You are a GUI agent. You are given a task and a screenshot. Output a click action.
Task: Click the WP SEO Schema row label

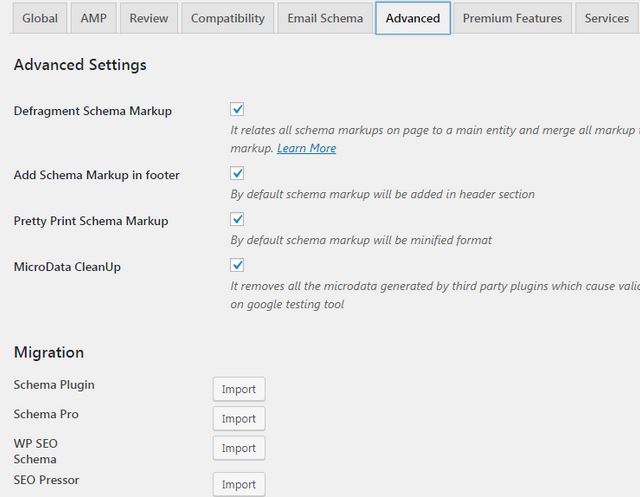[36, 451]
